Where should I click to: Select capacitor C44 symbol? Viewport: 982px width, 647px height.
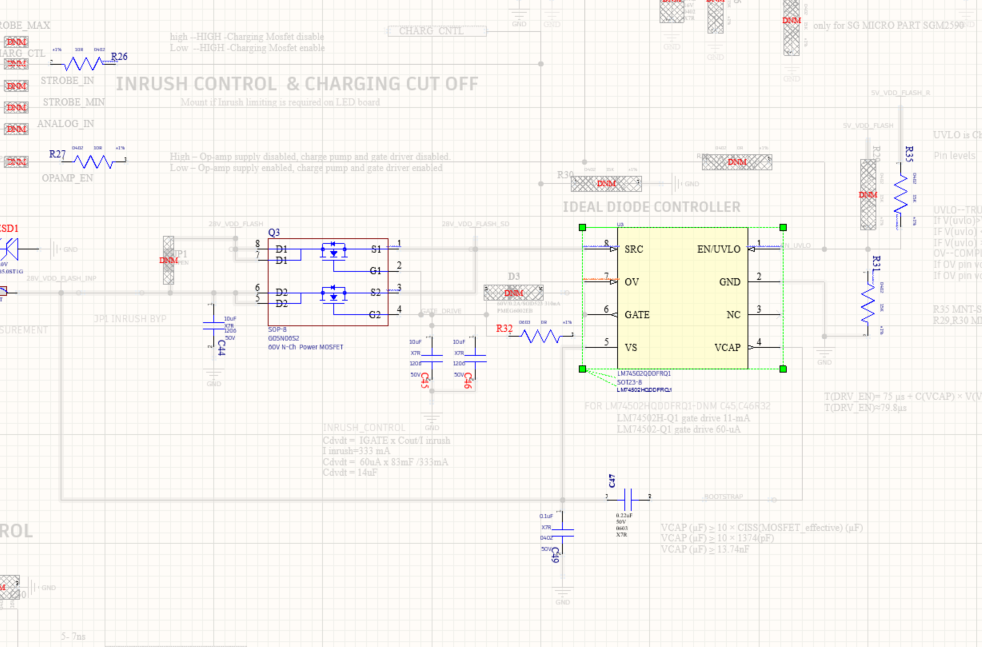click(x=214, y=326)
